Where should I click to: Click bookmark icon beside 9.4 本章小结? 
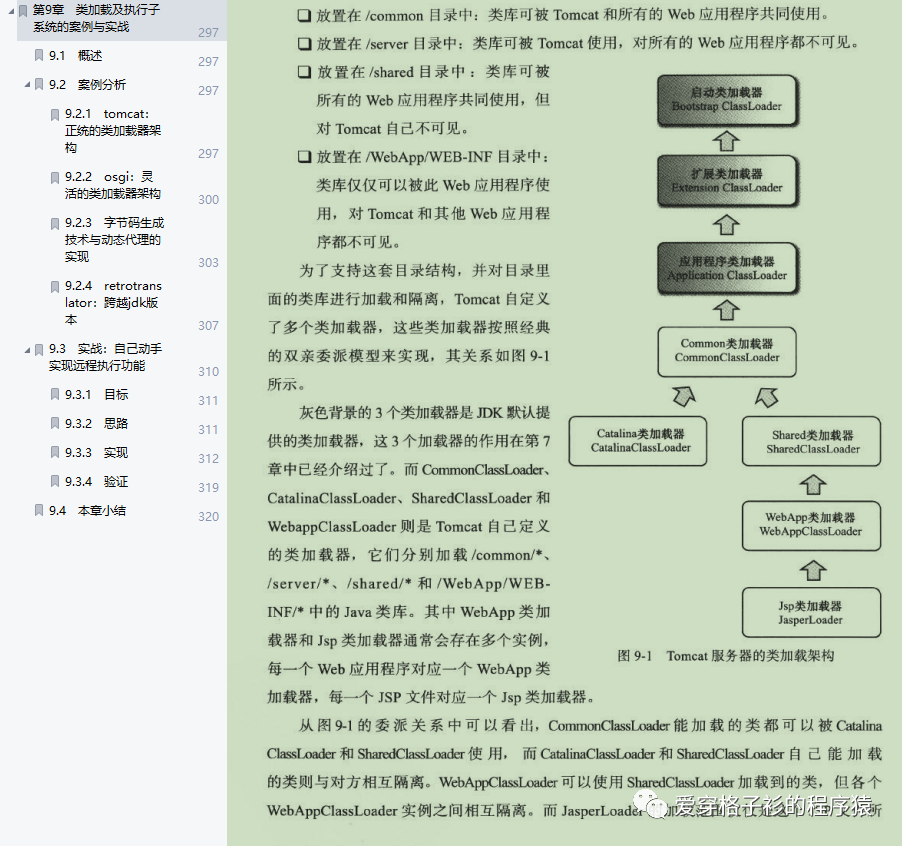39,510
